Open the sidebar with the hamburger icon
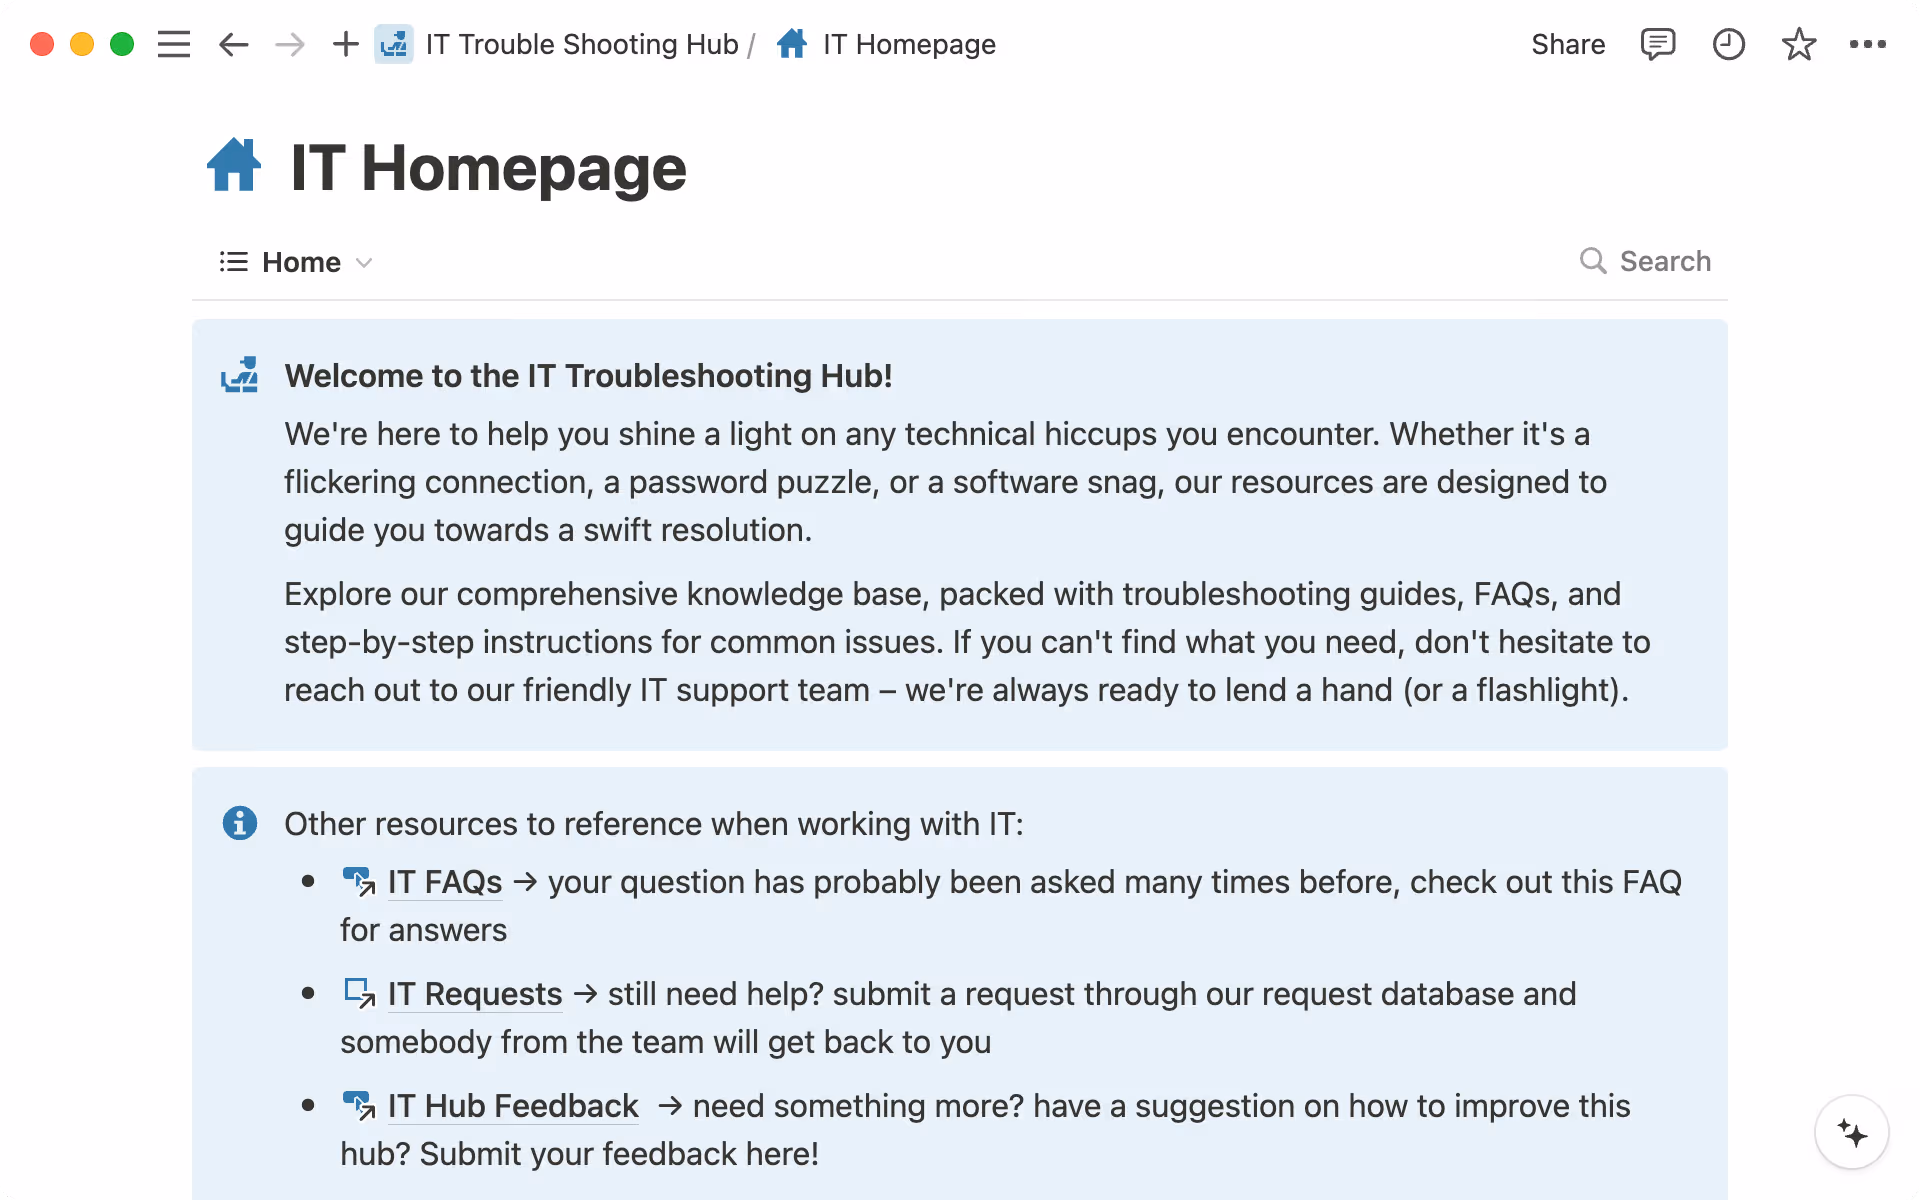1920x1200 pixels. pos(174,44)
